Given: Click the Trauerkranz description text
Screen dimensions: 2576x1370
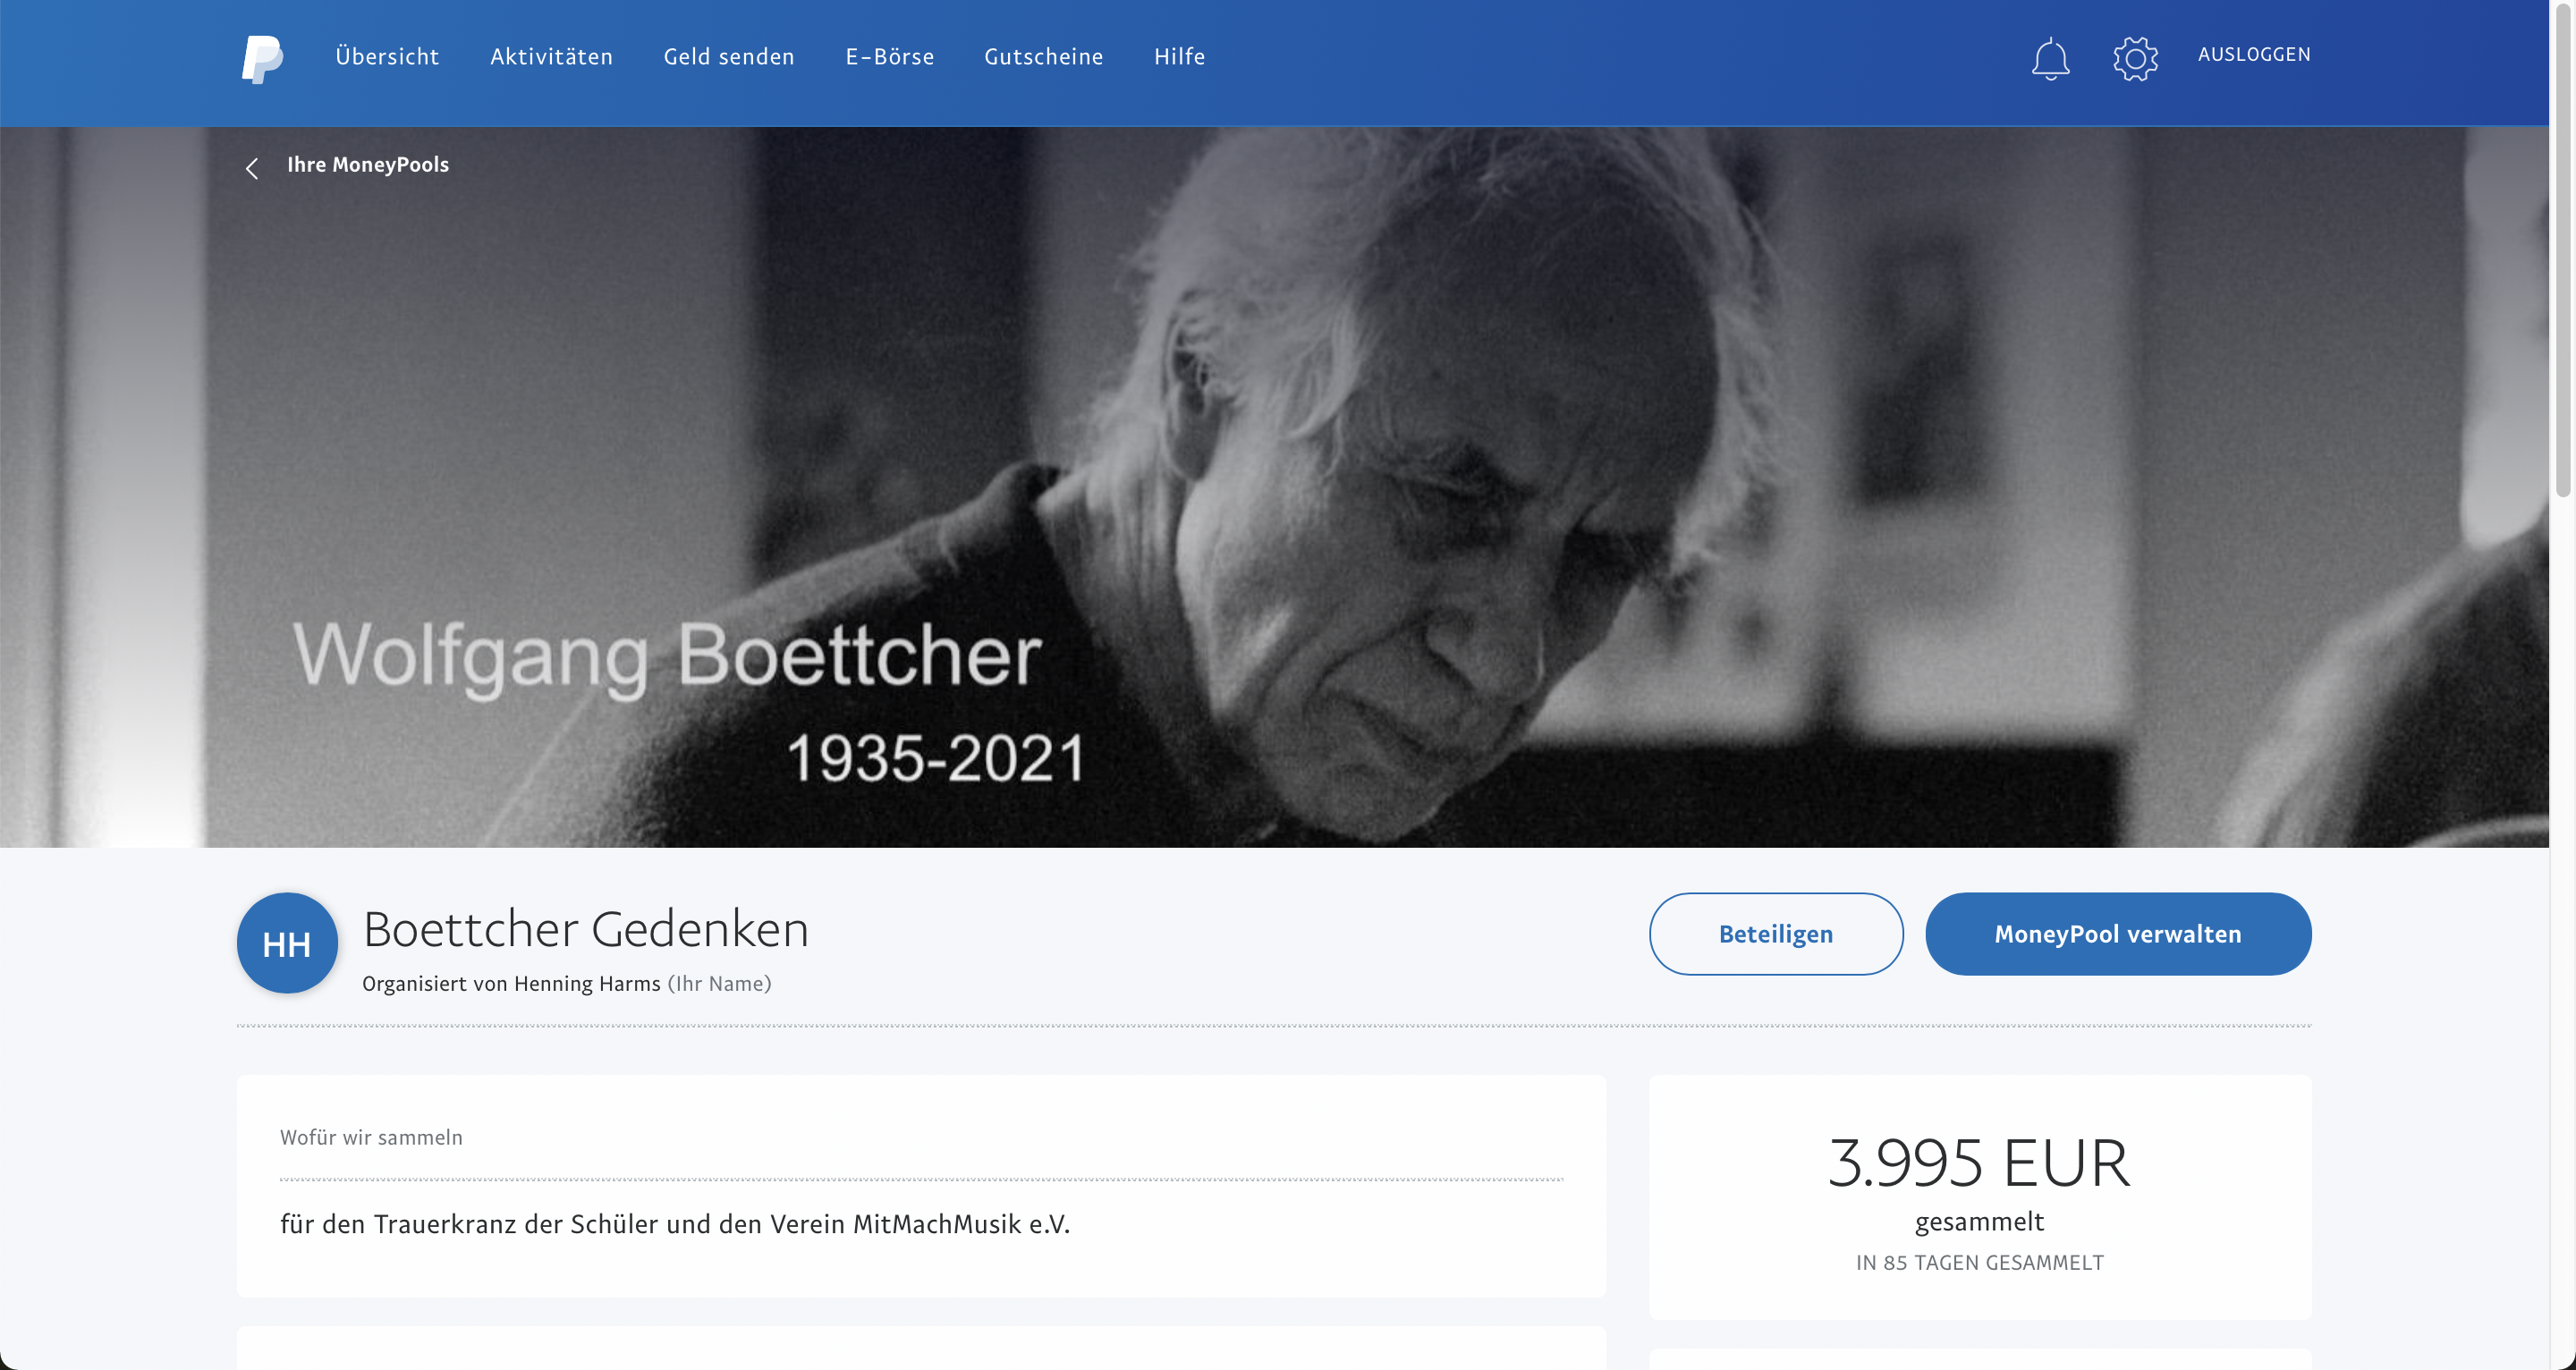Looking at the screenshot, I should (675, 1225).
